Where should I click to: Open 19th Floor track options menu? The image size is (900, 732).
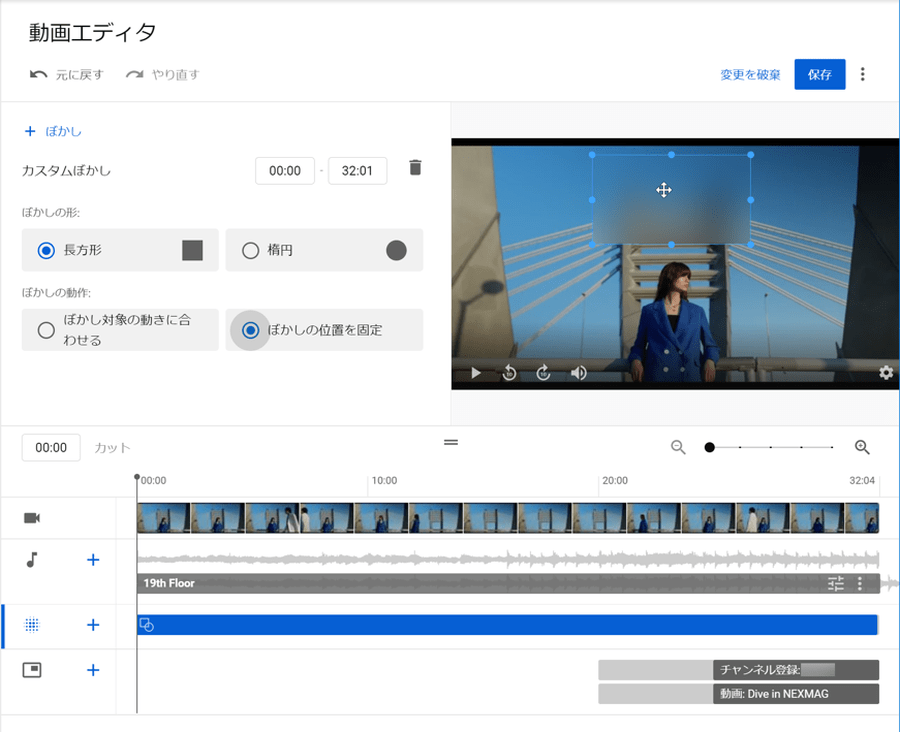tap(860, 583)
